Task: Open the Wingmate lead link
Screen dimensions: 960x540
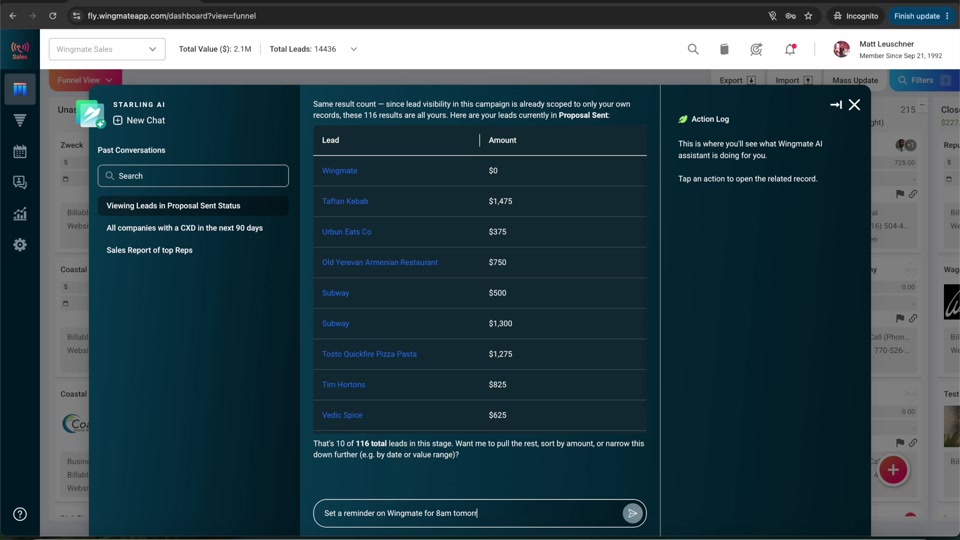Action: point(339,171)
